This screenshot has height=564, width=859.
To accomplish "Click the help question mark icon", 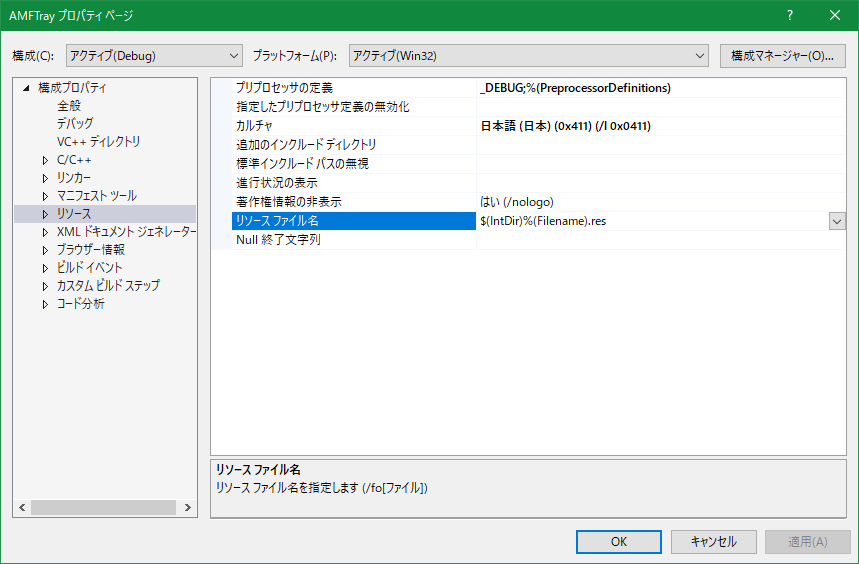I will [790, 16].
